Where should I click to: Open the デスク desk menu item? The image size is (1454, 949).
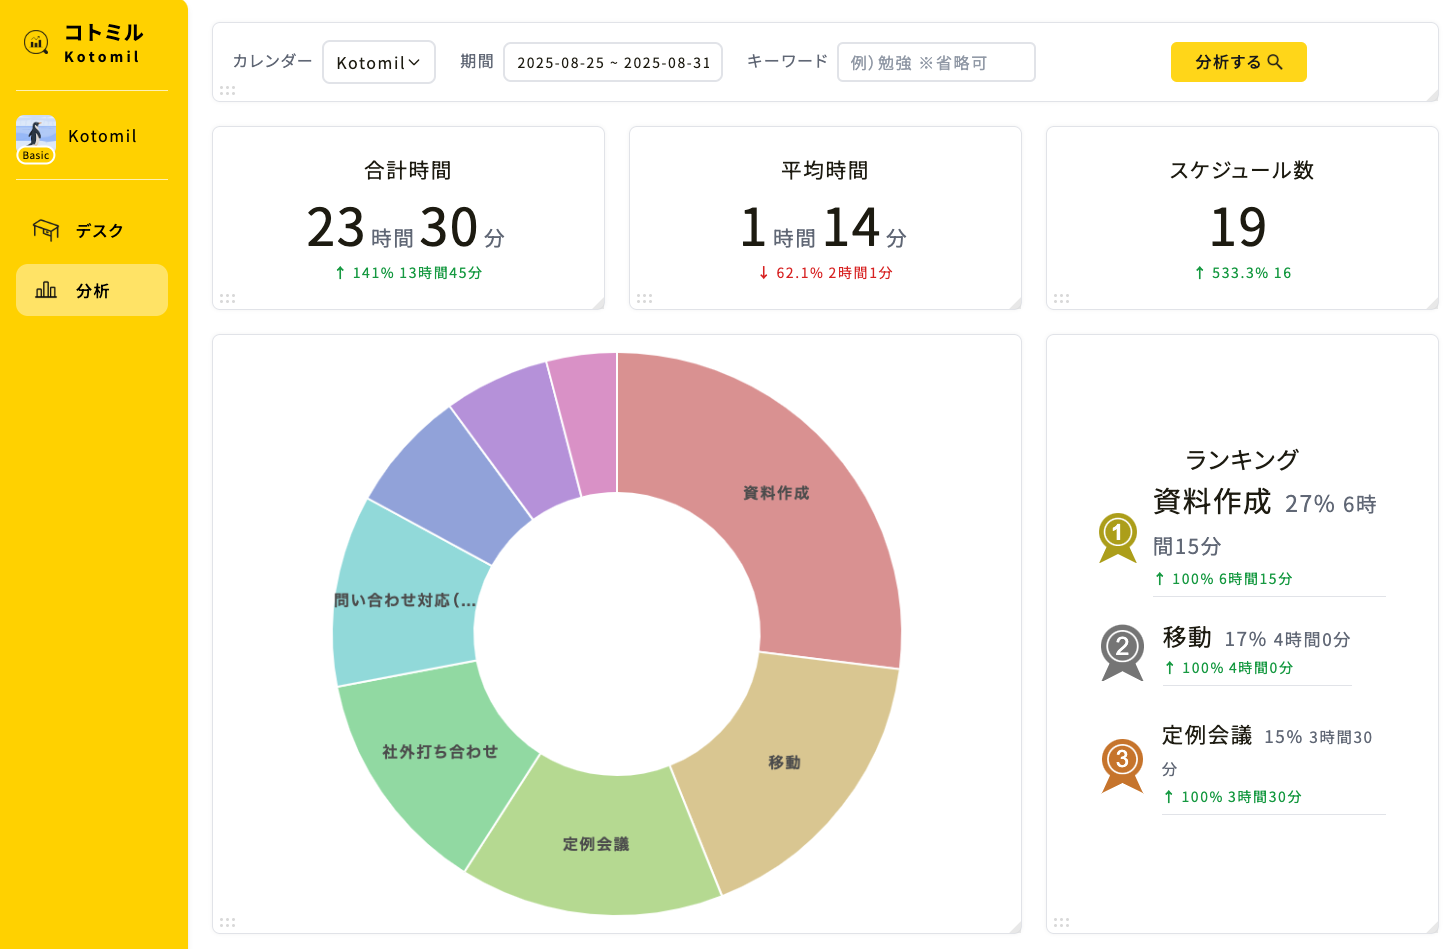click(92, 230)
